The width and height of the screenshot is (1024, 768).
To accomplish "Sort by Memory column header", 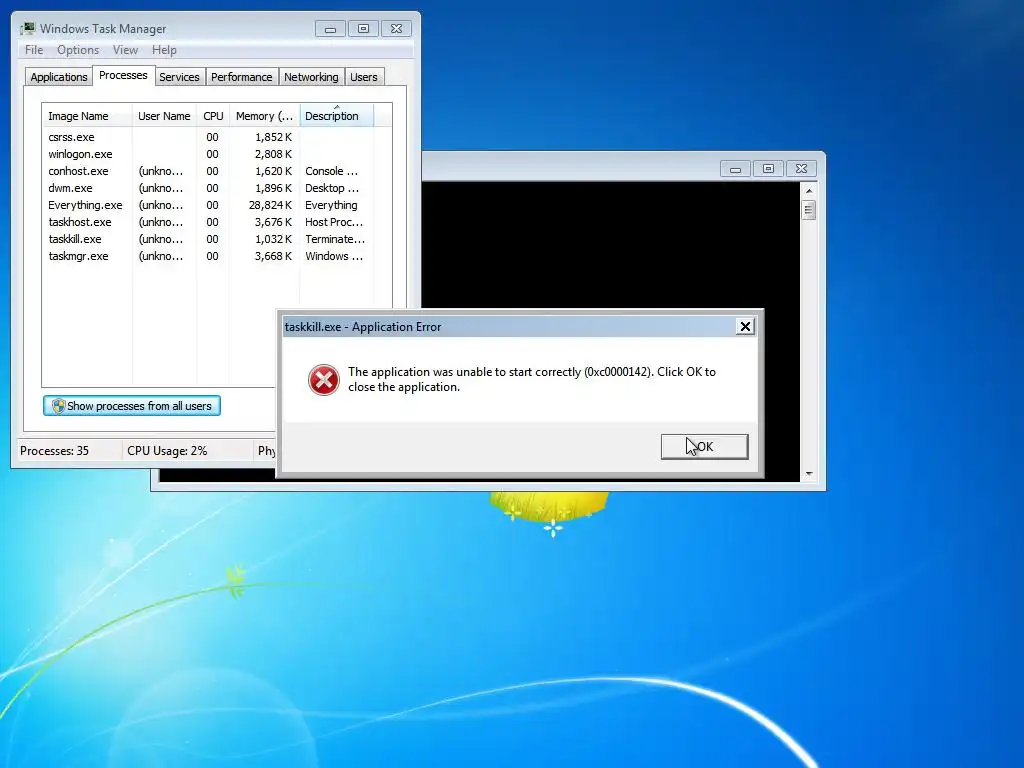I will (x=264, y=116).
